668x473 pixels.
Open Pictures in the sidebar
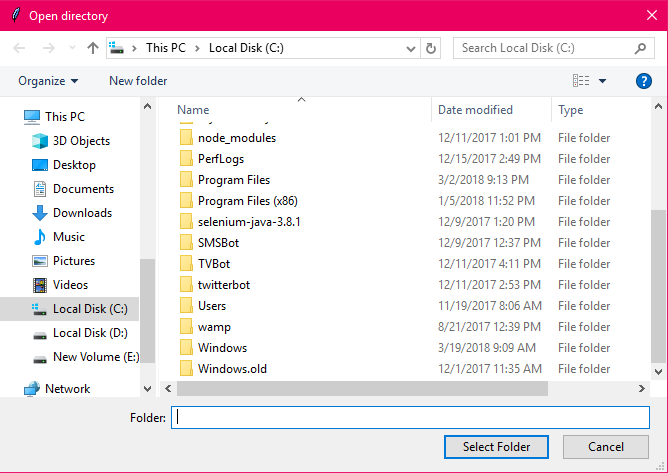pyautogui.click(x=63, y=261)
